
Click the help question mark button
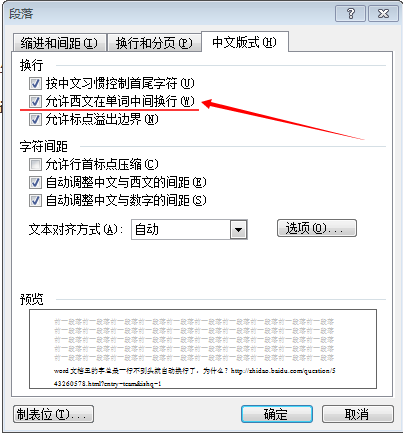click(350, 14)
